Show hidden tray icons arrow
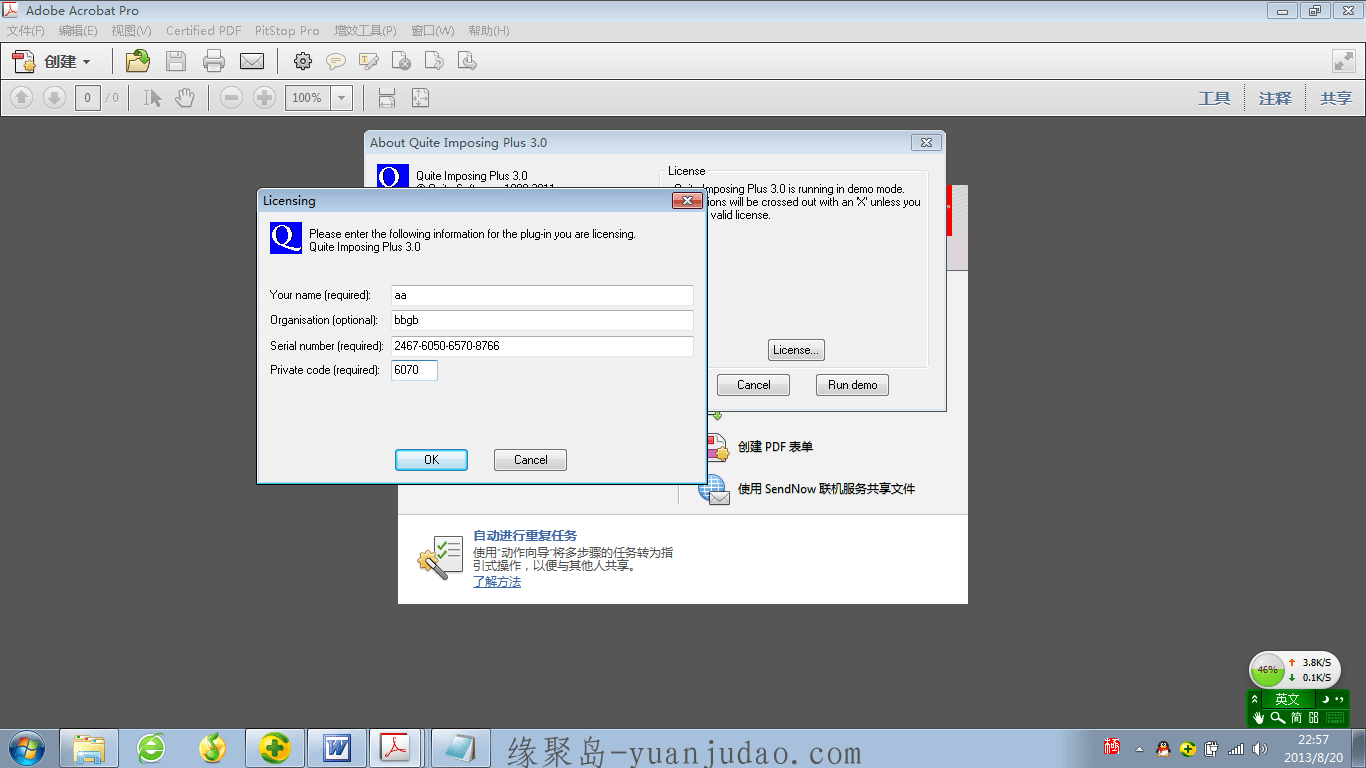This screenshot has height=768, width=1366. [x=1139, y=748]
